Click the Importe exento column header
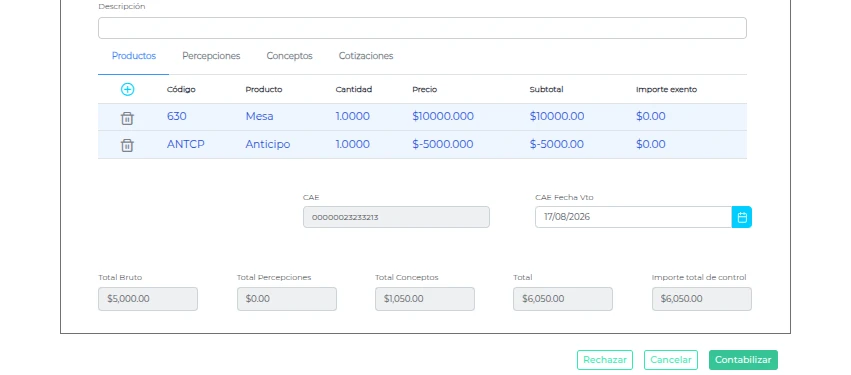 [x=666, y=90]
